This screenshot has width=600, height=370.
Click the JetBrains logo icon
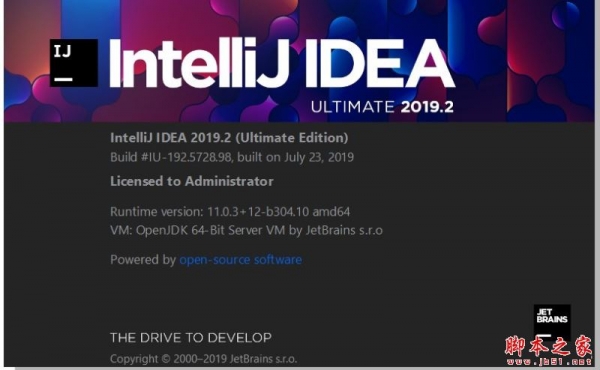(552, 322)
